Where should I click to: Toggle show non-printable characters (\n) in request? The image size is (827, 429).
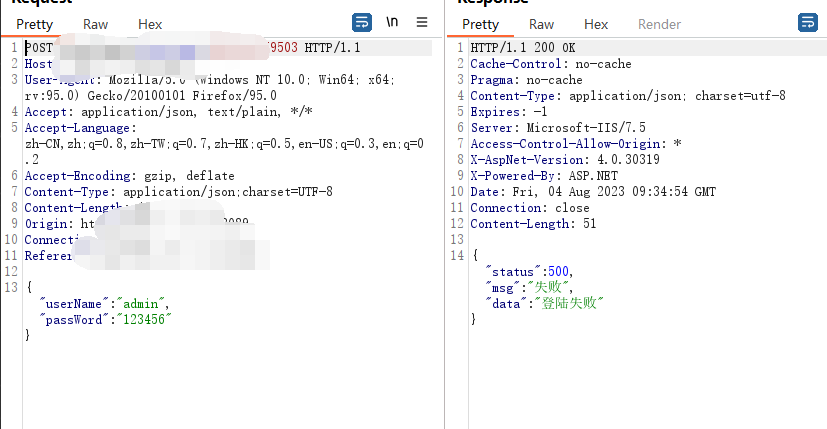[393, 22]
